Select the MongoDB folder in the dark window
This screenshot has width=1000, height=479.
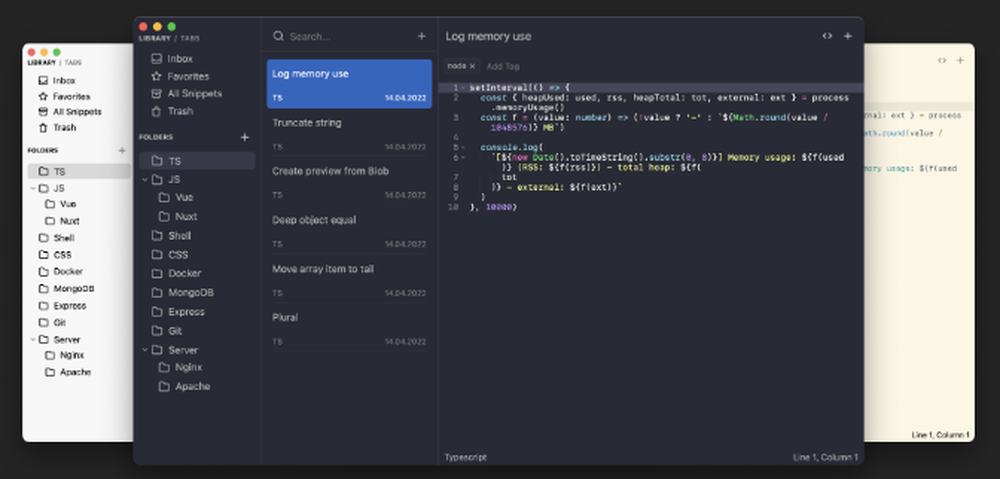pyautogui.click(x=182, y=293)
